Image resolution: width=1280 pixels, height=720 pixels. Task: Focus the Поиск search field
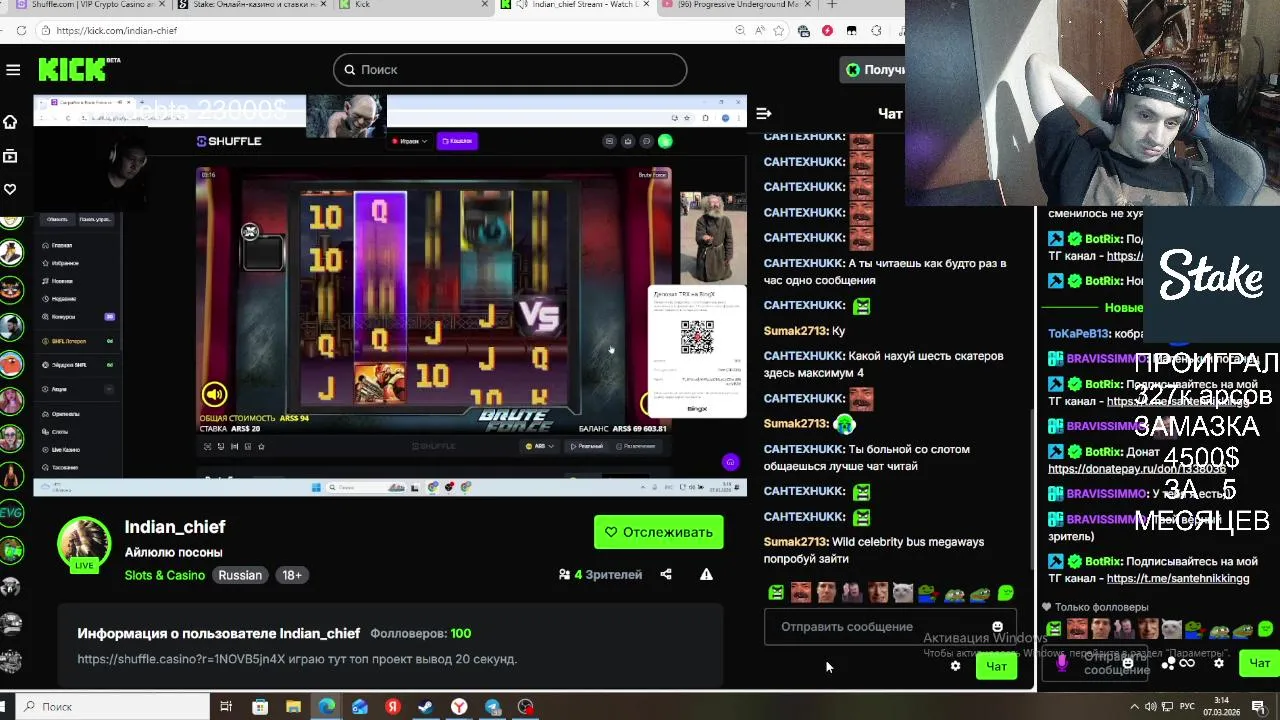510,69
